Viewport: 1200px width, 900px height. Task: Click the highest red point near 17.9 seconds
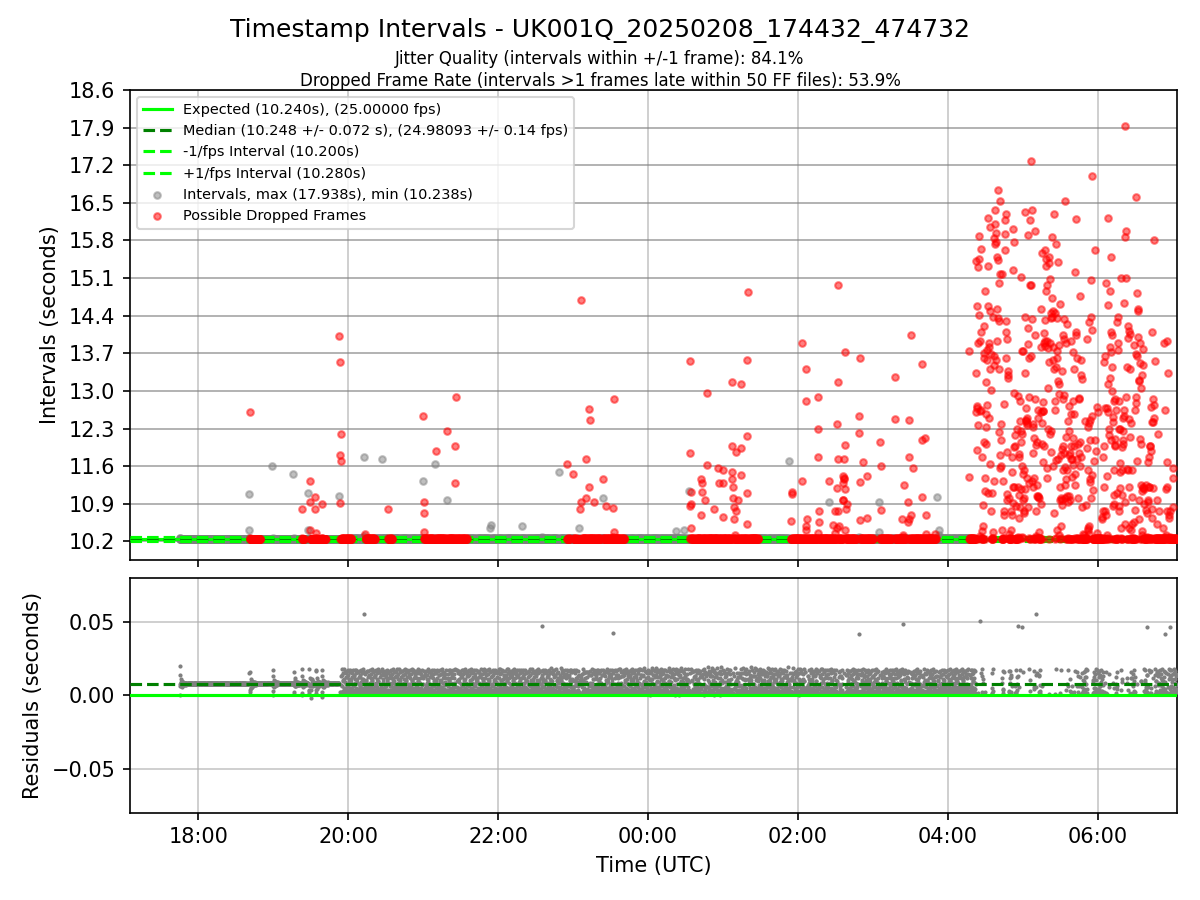tap(1125, 126)
